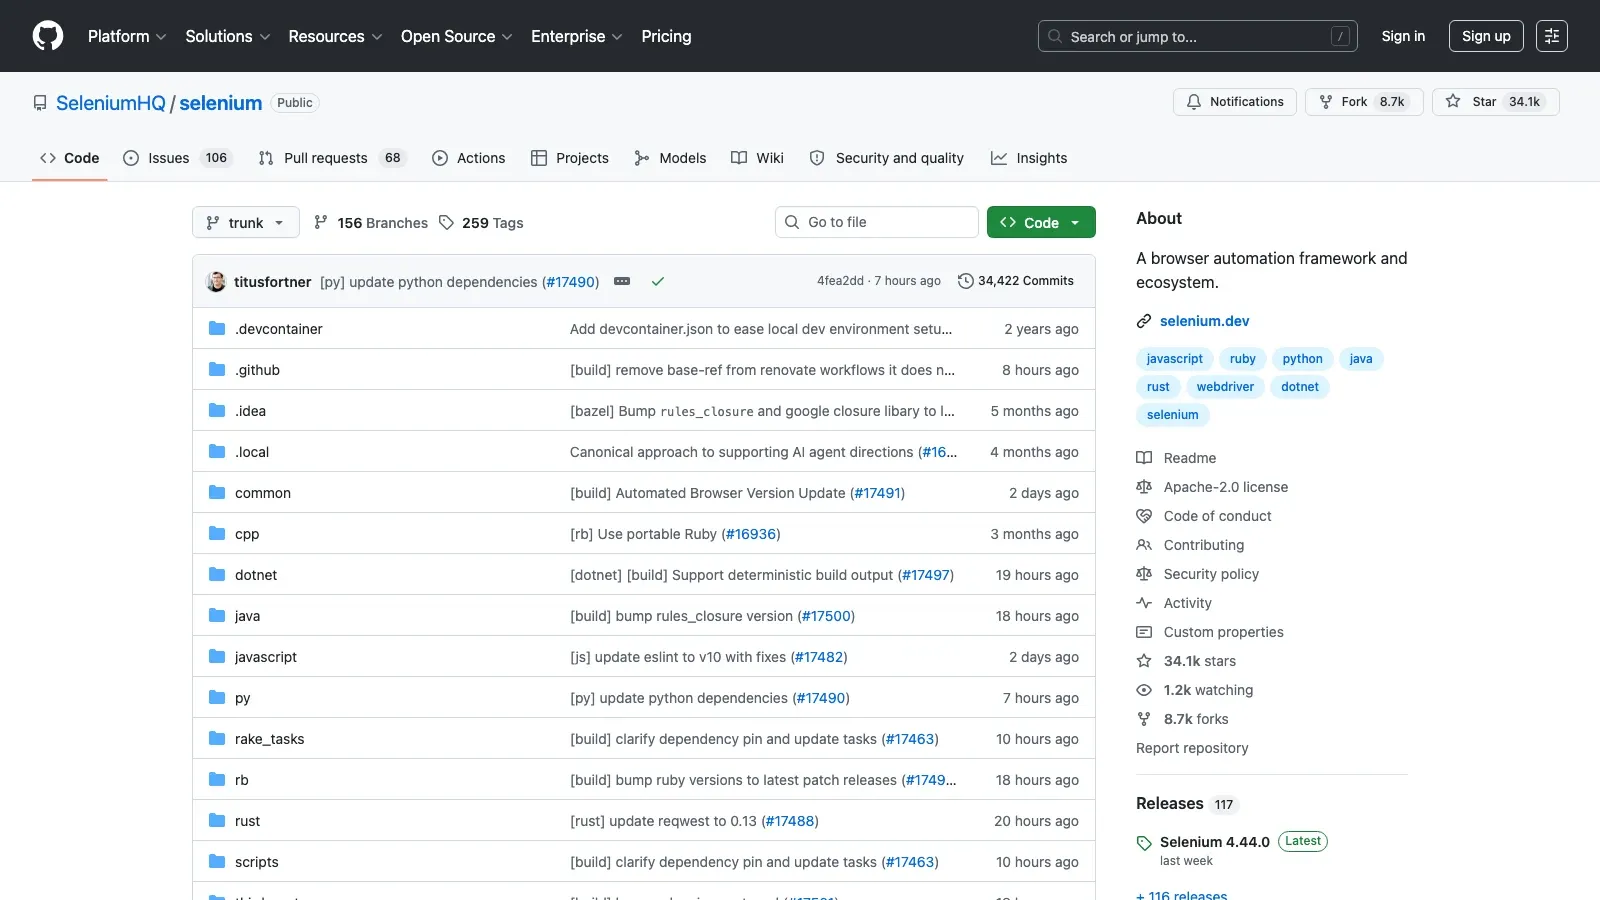View the 34,422 Commits history
This screenshot has width=1600, height=900.
point(1016,281)
